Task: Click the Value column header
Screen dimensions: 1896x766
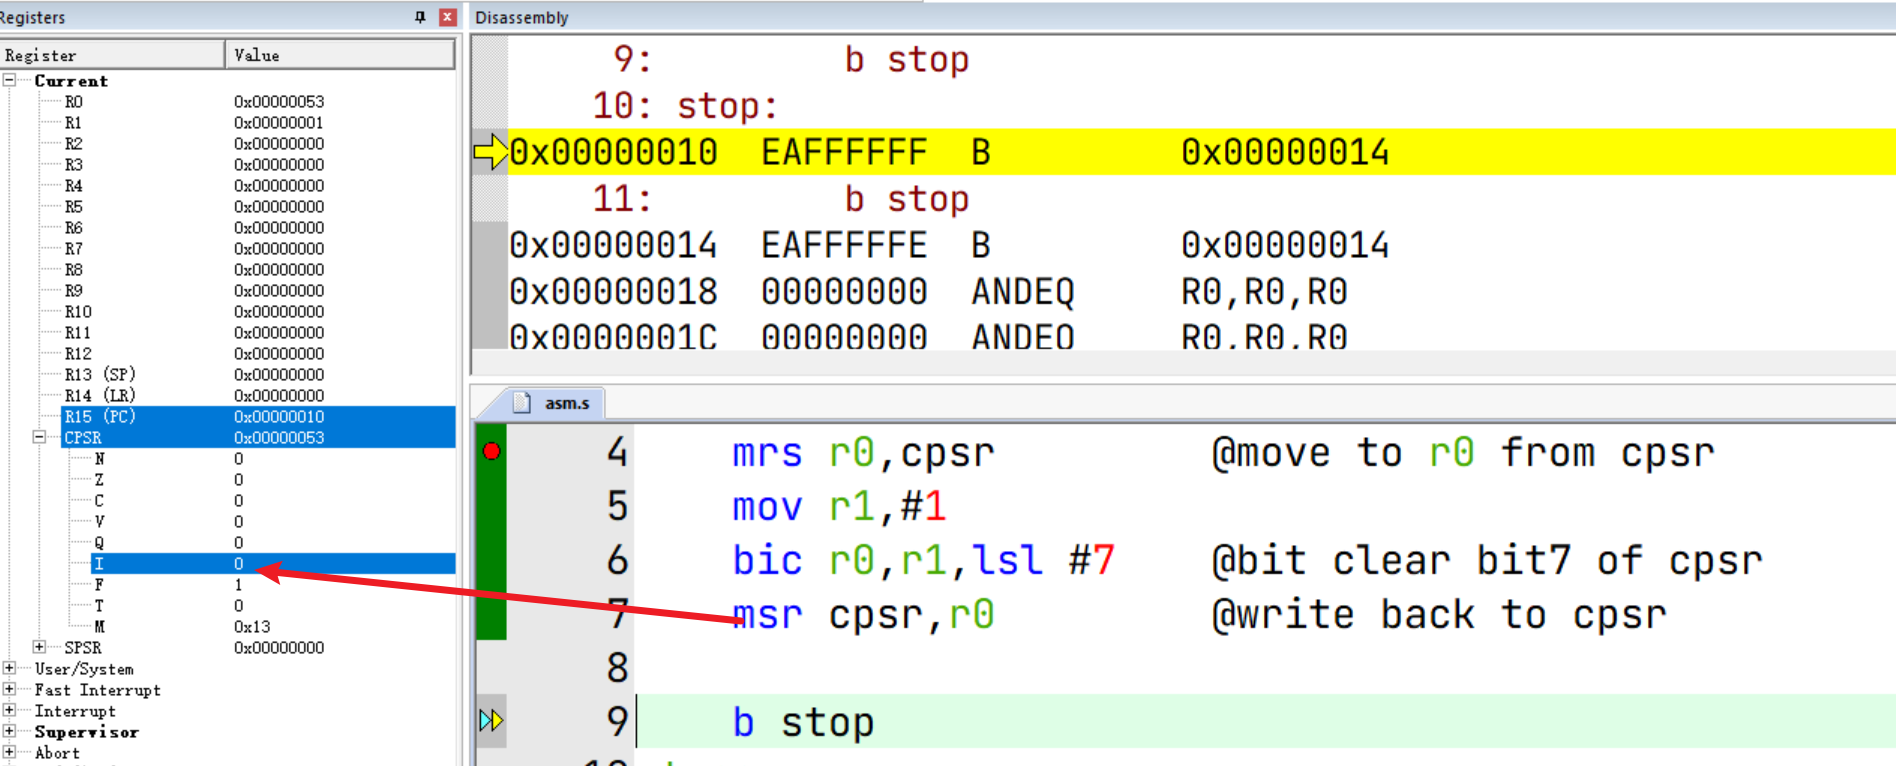Action: (x=340, y=55)
